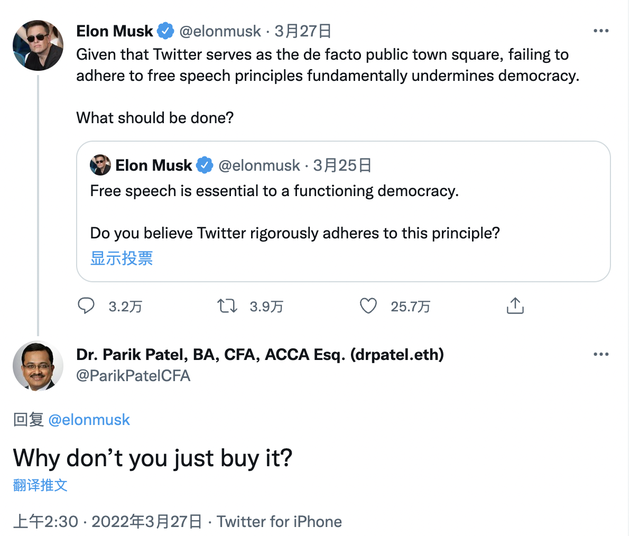Click the 显示投票 show poll link
This screenshot has height=536, width=630.
tap(122, 258)
